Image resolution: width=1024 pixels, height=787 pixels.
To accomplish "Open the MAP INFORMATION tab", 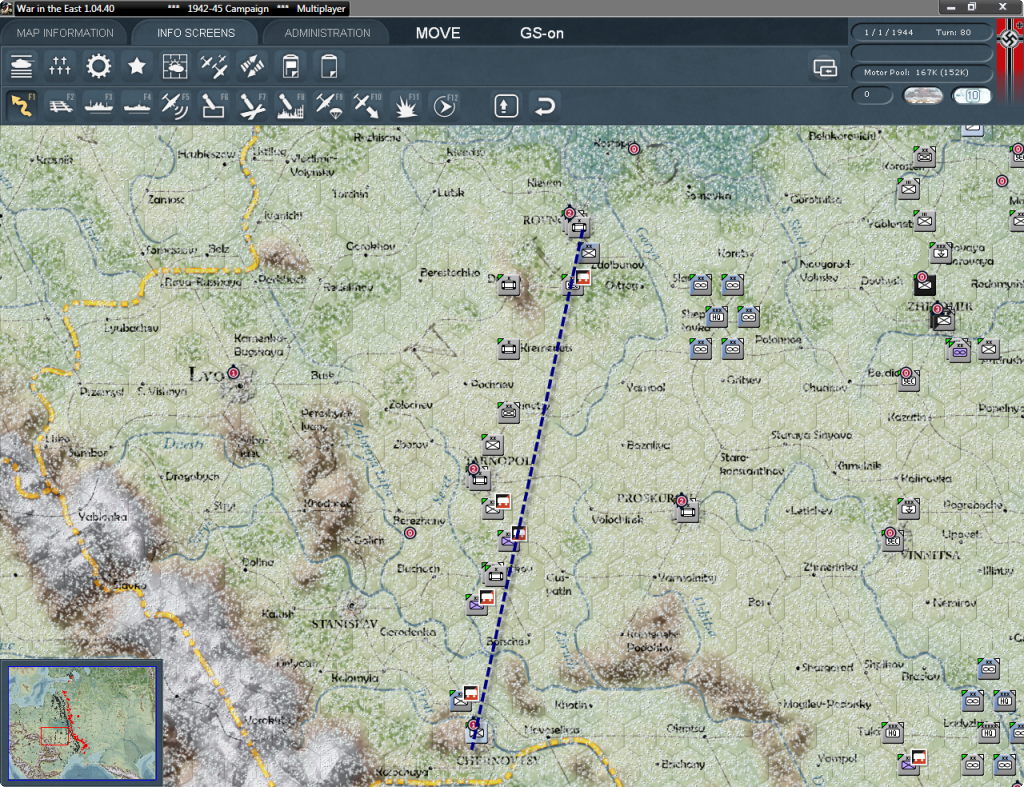I will 65,33.
